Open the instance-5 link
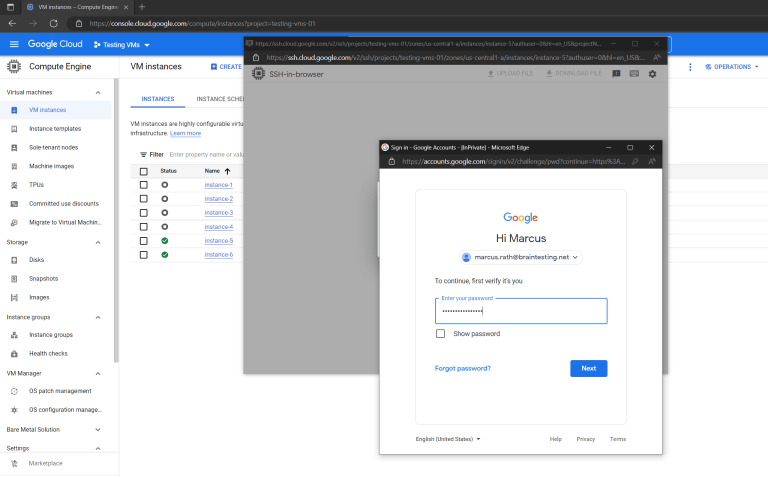Image resolution: width=768 pixels, height=477 pixels. tap(218, 241)
